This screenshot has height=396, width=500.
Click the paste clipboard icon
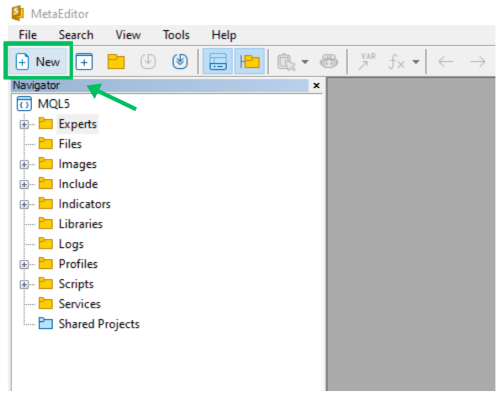click(286, 62)
